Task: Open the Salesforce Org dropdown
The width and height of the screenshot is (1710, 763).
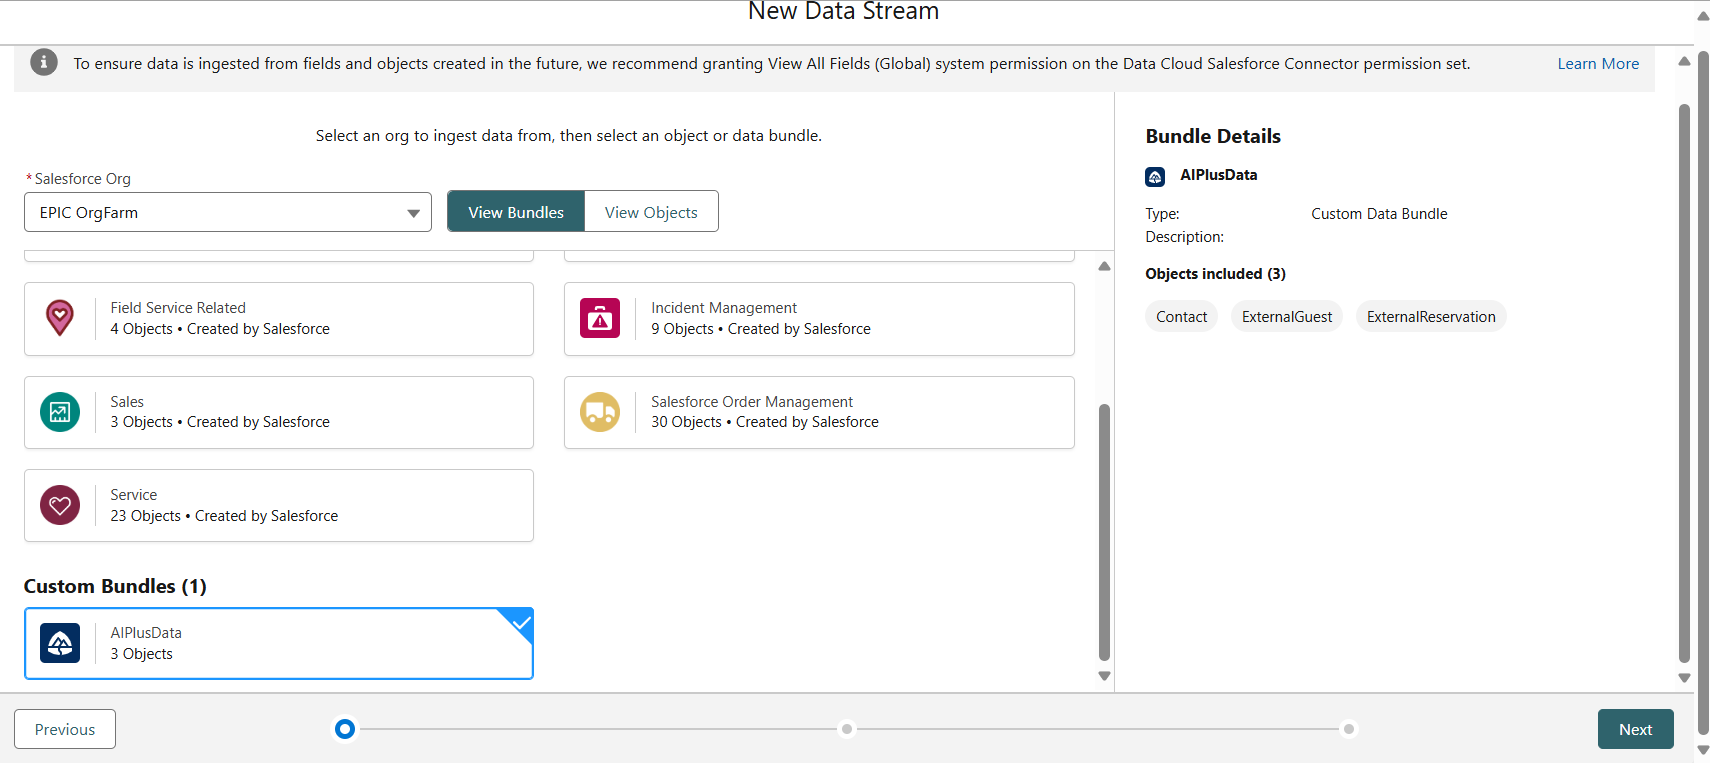Action: 228,212
